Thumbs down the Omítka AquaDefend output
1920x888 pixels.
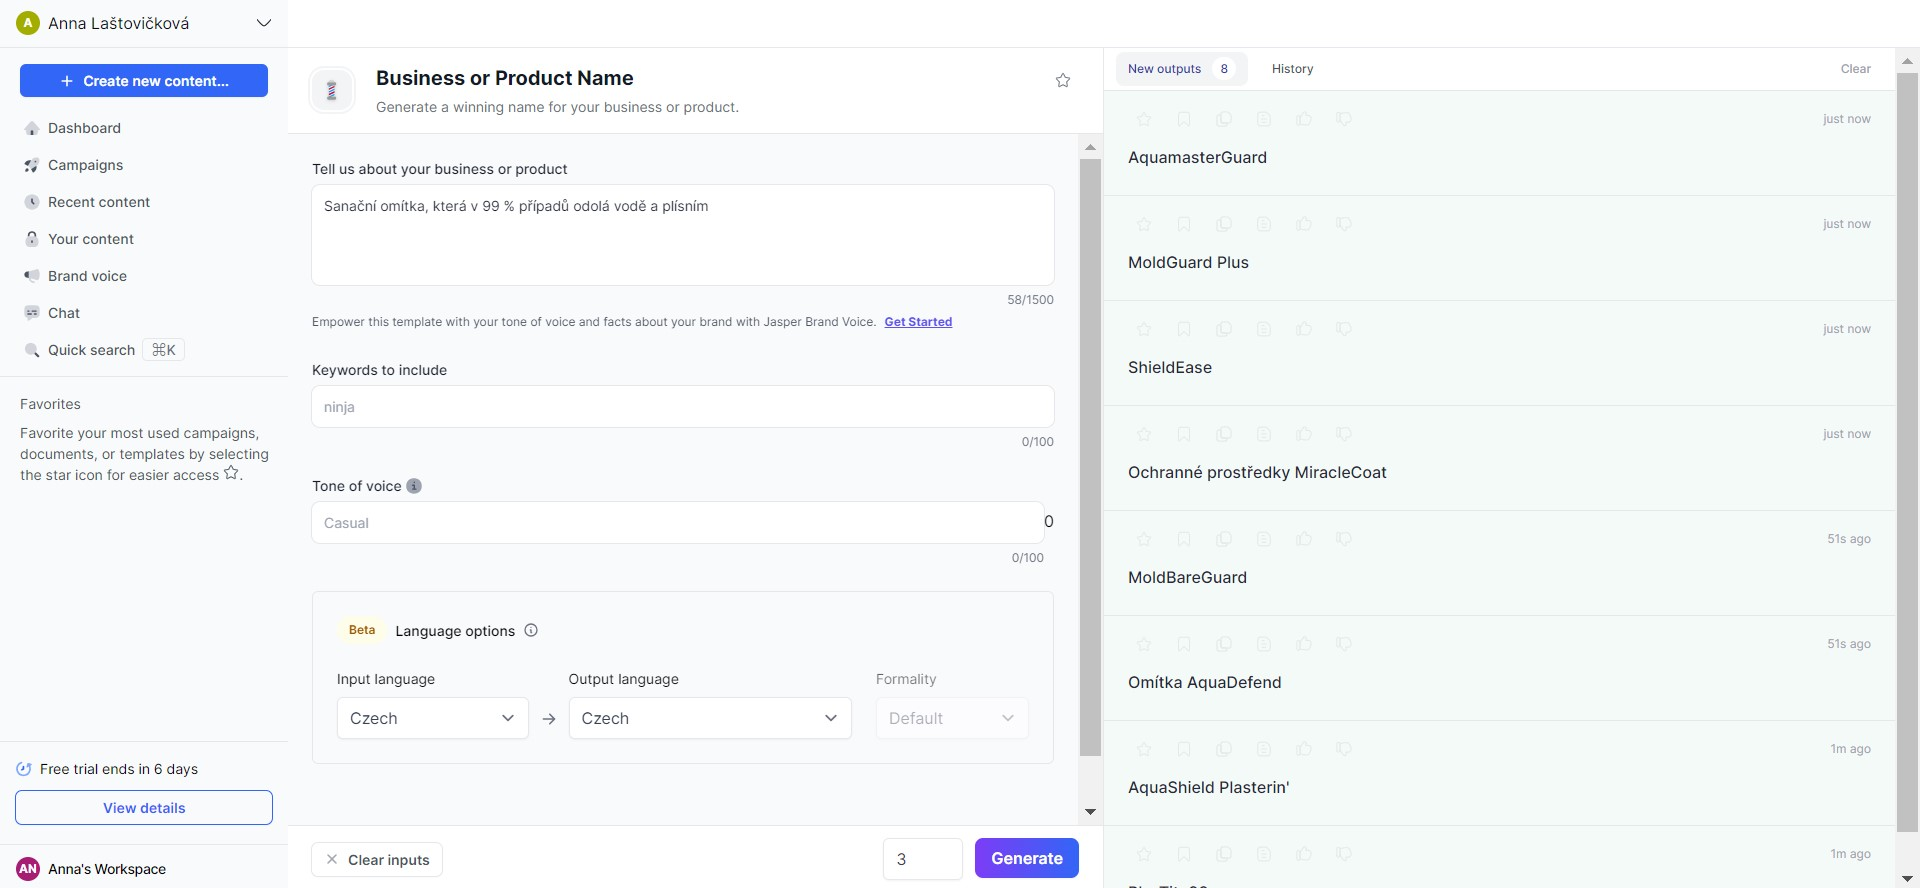coord(1344,644)
